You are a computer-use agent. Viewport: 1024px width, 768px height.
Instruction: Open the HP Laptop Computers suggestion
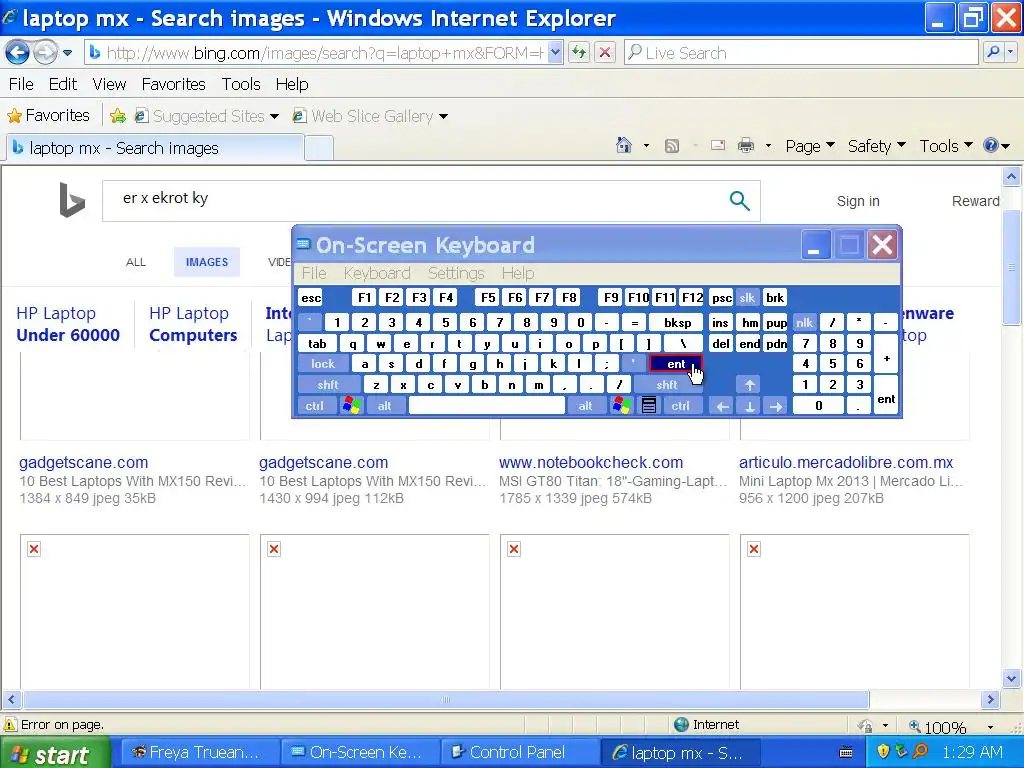tap(193, 324)
